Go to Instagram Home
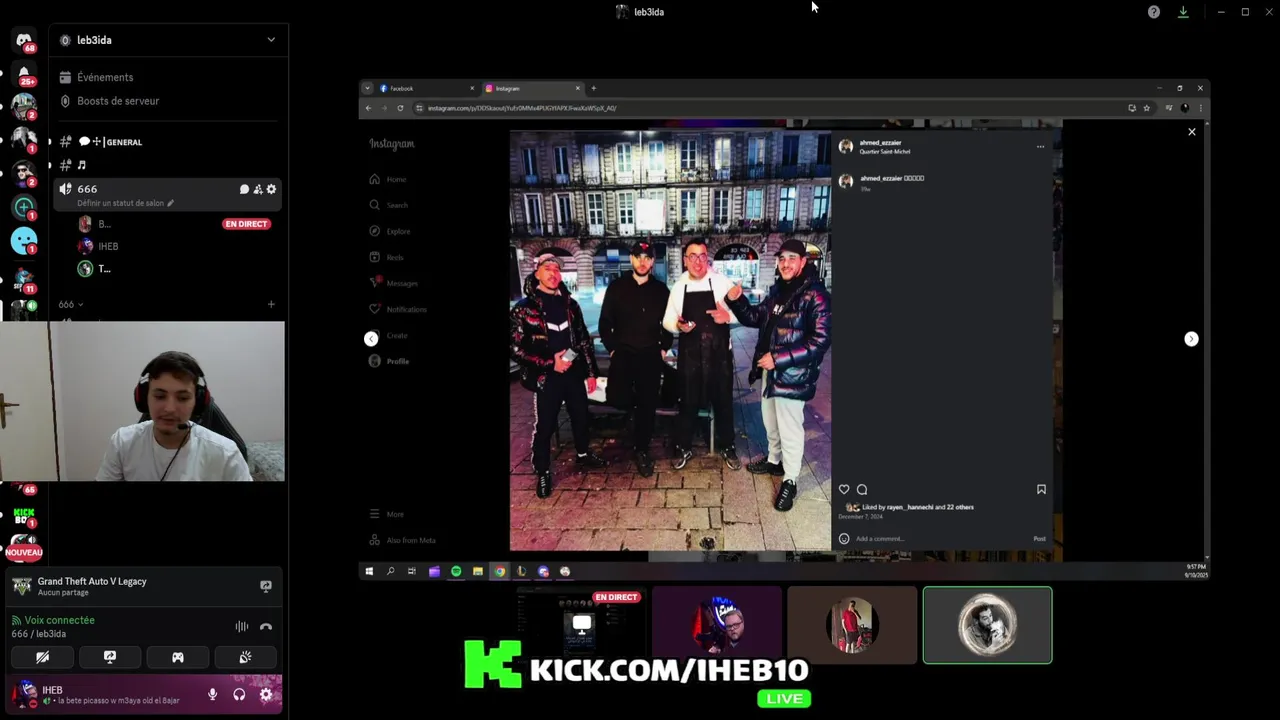Viewport: 1280px width, 720px height. (x=387, y=179)
